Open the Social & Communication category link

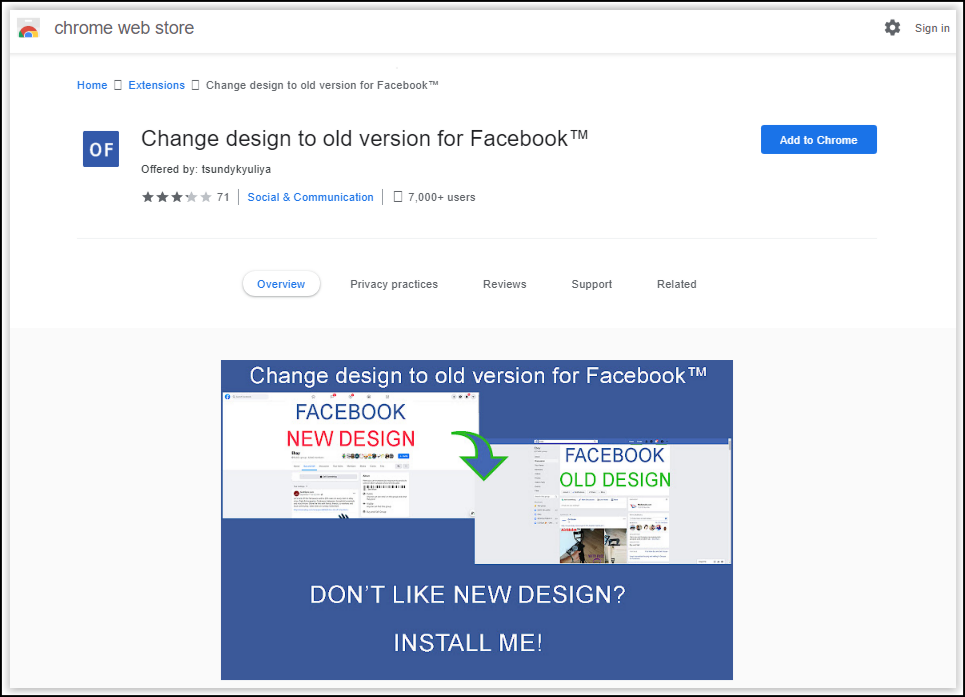click(x=310, y=197)
